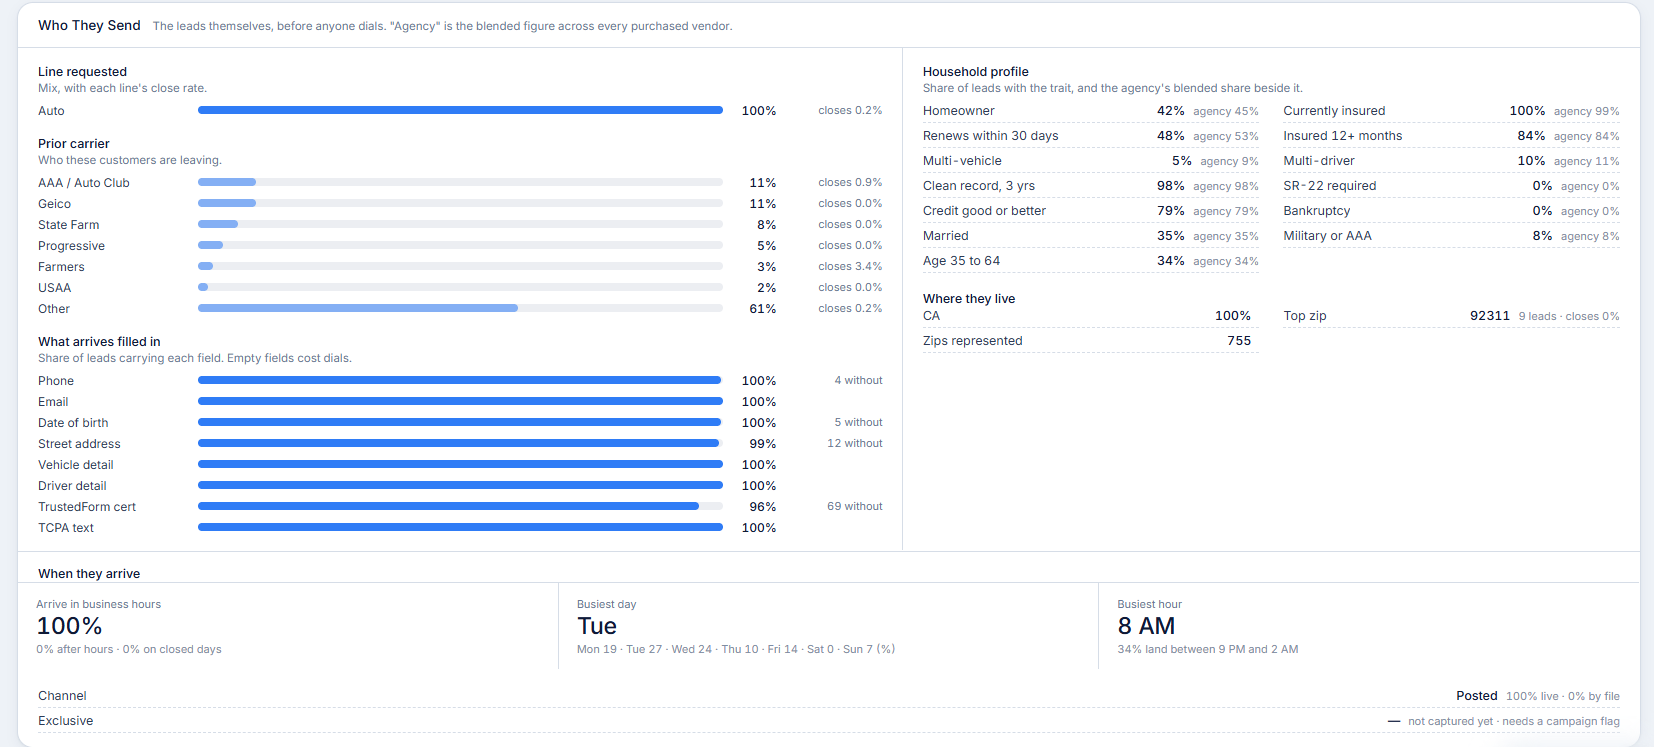Click "69 without" beside TrustedForm cert
This screenshot has width=1654, height=747.
855,506
